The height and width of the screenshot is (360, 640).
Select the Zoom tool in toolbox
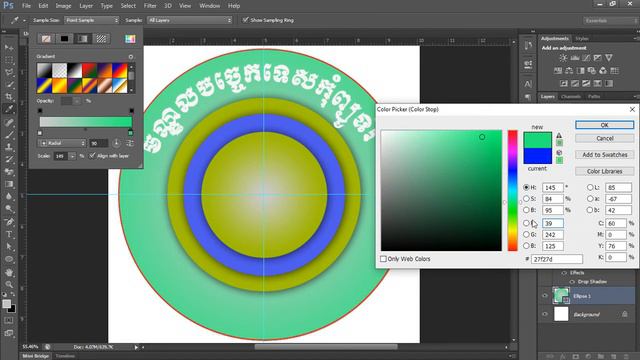coord(9,284)
